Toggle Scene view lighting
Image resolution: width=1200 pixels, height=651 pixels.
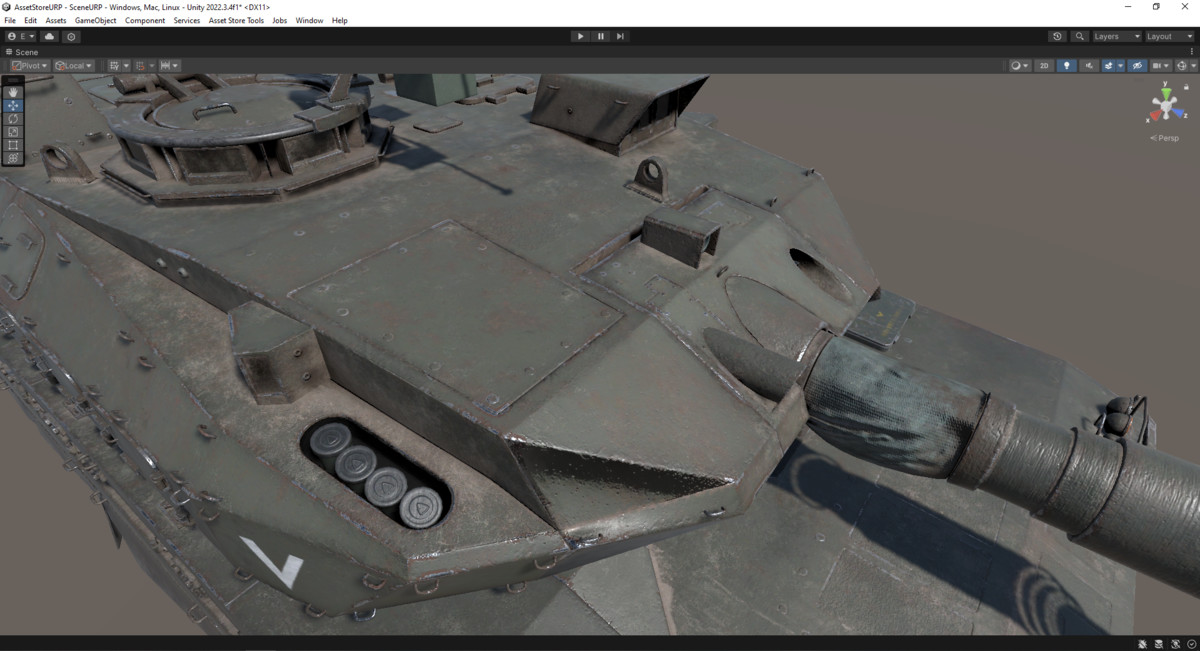coord(1067,65)
